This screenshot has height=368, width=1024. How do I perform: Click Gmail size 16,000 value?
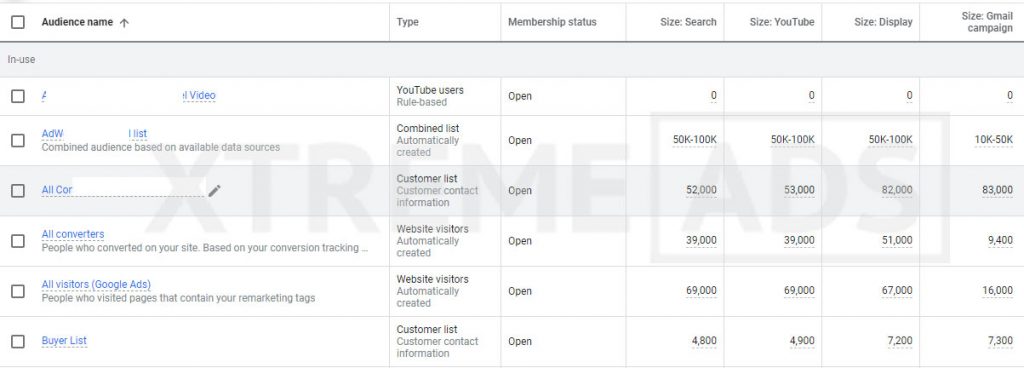click(997, 291)
